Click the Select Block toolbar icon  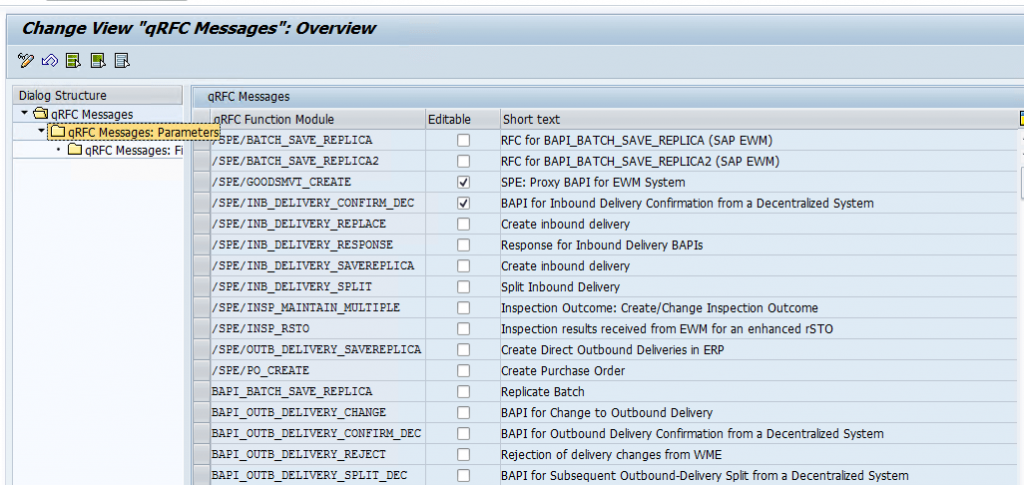coord(98,61)
